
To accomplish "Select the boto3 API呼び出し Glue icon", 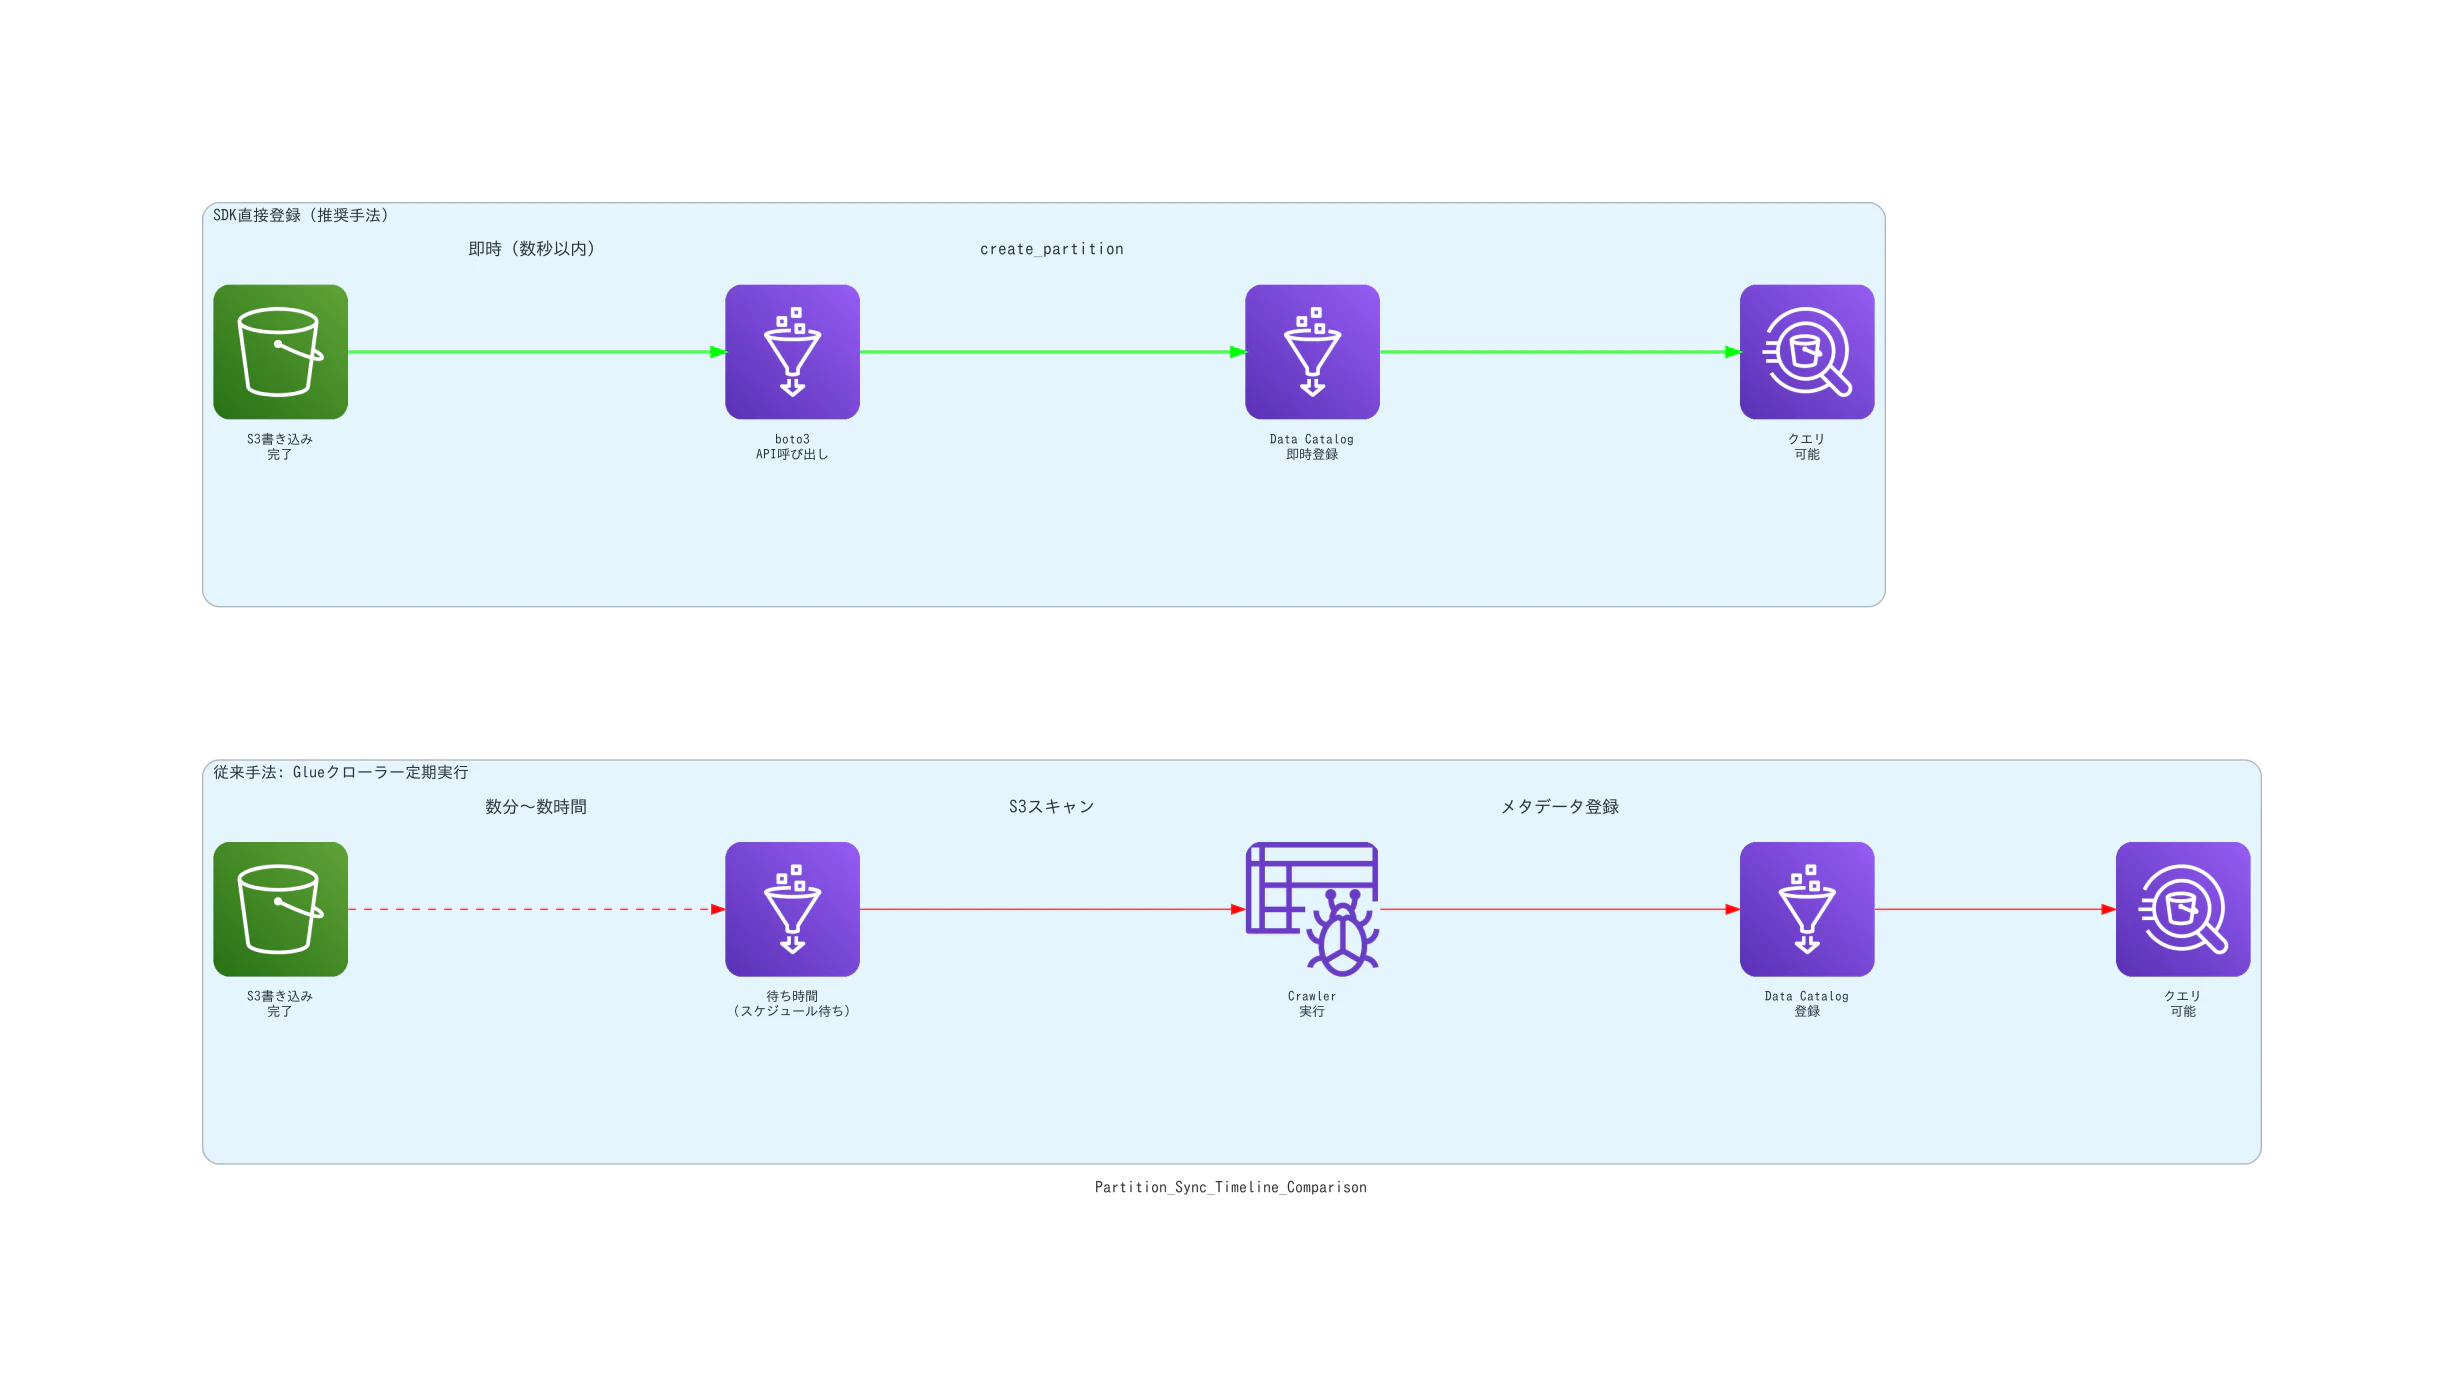I will point(792,352).
